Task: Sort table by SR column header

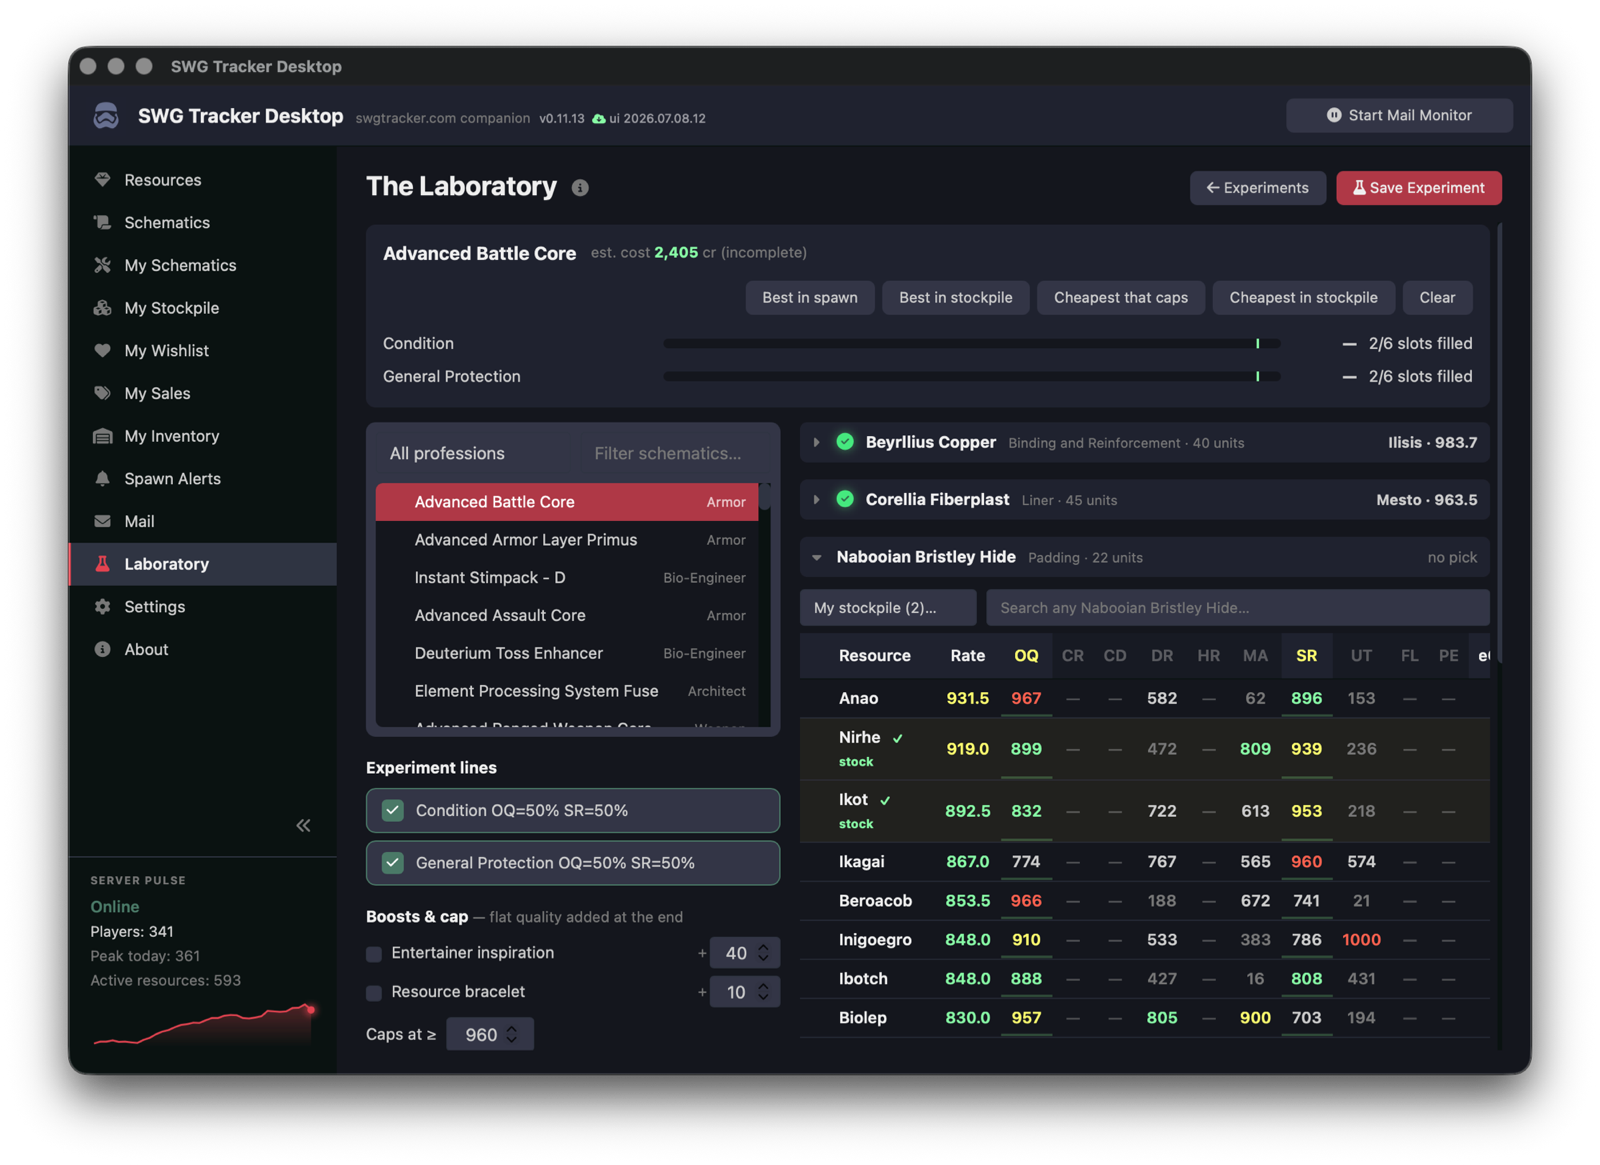Action: click(1306, 656)
